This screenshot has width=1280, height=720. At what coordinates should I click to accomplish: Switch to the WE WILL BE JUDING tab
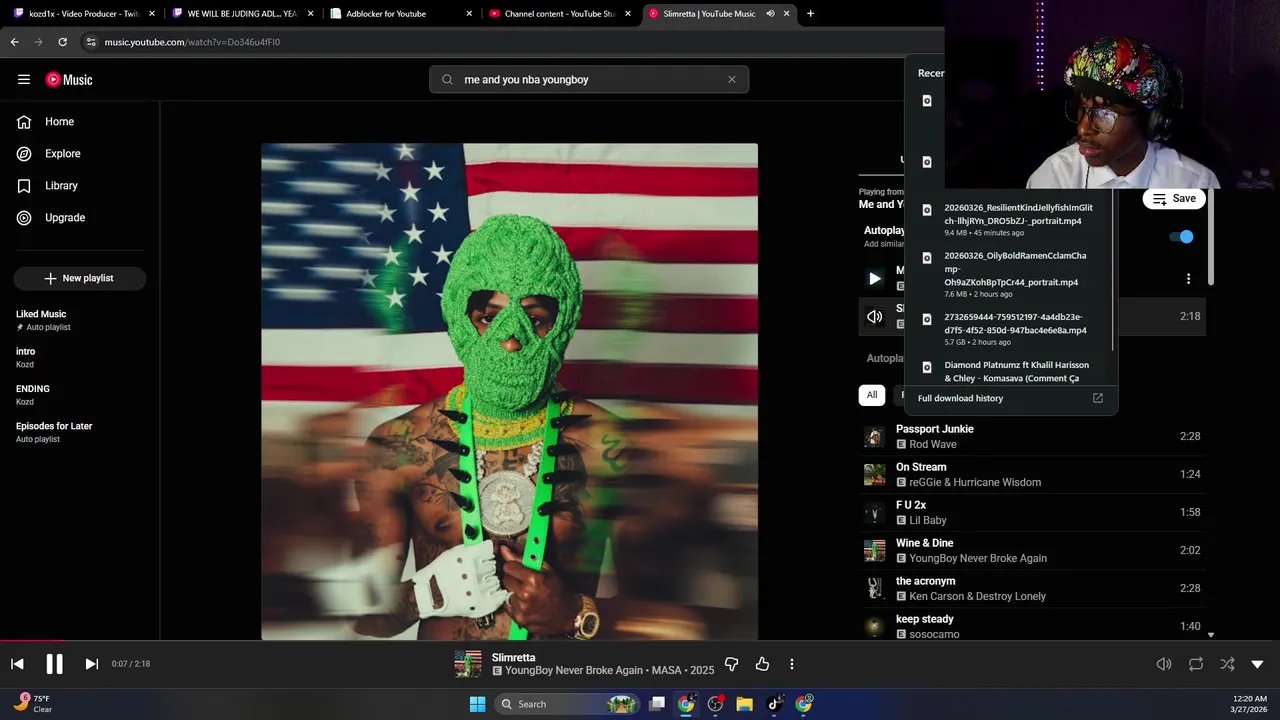click(242, 14)
